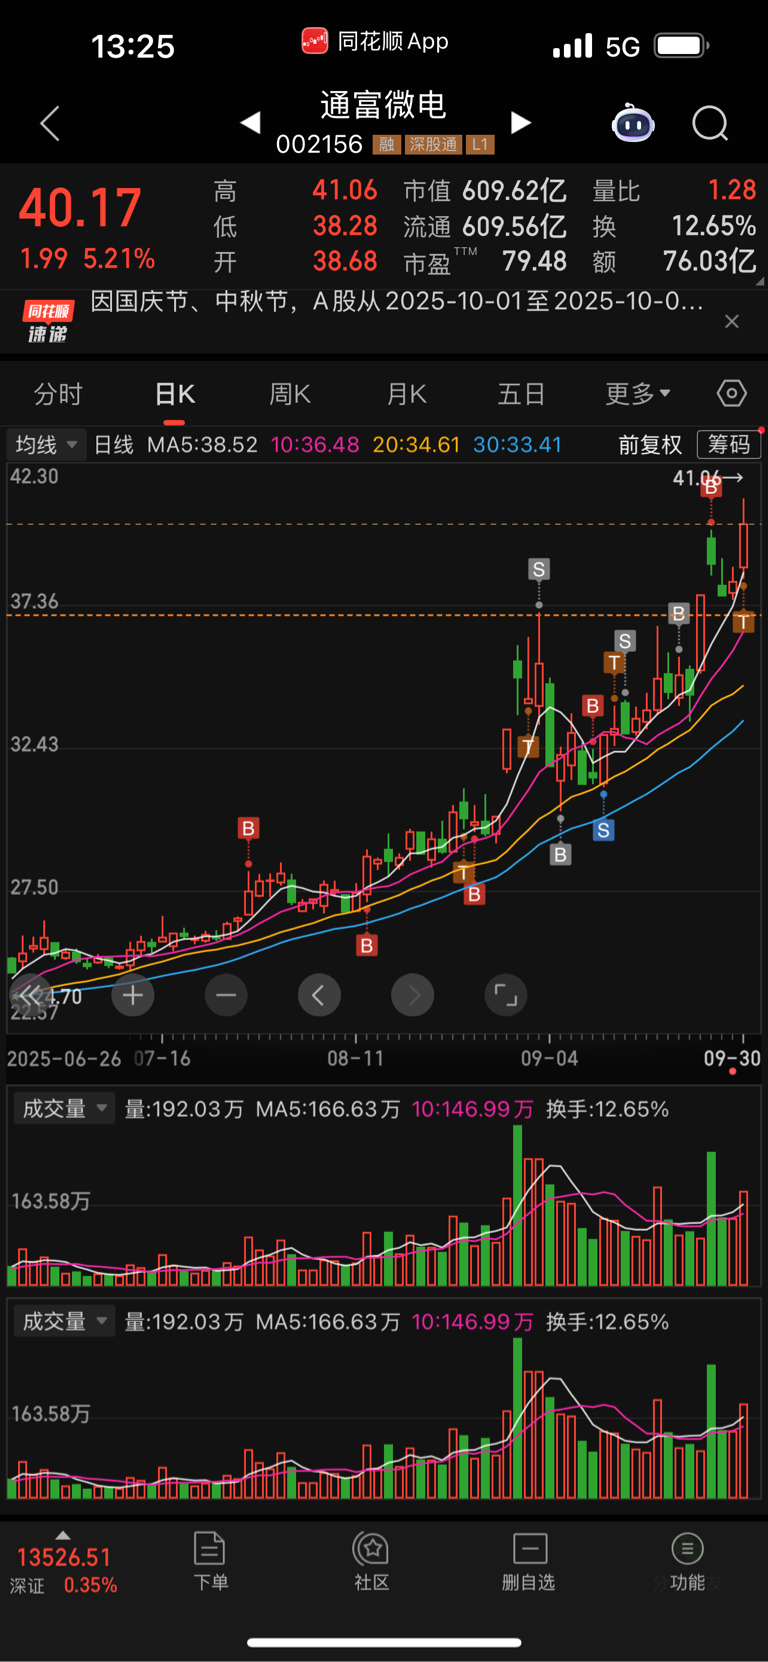Image resolution: width=768 pixels, height=1662 pixels.
Task: Select the 日K tab
Action: pyautogui.click(x=175, y=394)
